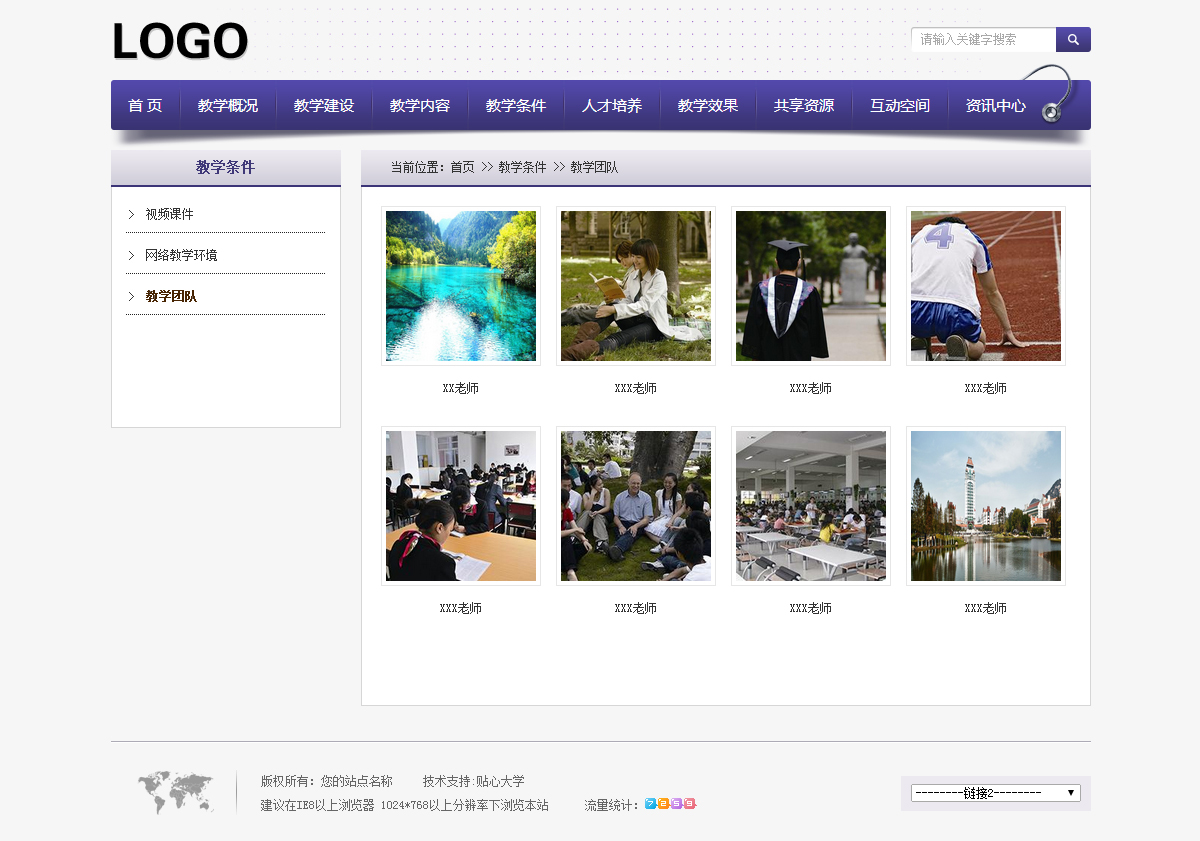The image size is (1200, 841).
Task: Go to 教学建设 navigation menu item
Action: [x=324, y=106]
